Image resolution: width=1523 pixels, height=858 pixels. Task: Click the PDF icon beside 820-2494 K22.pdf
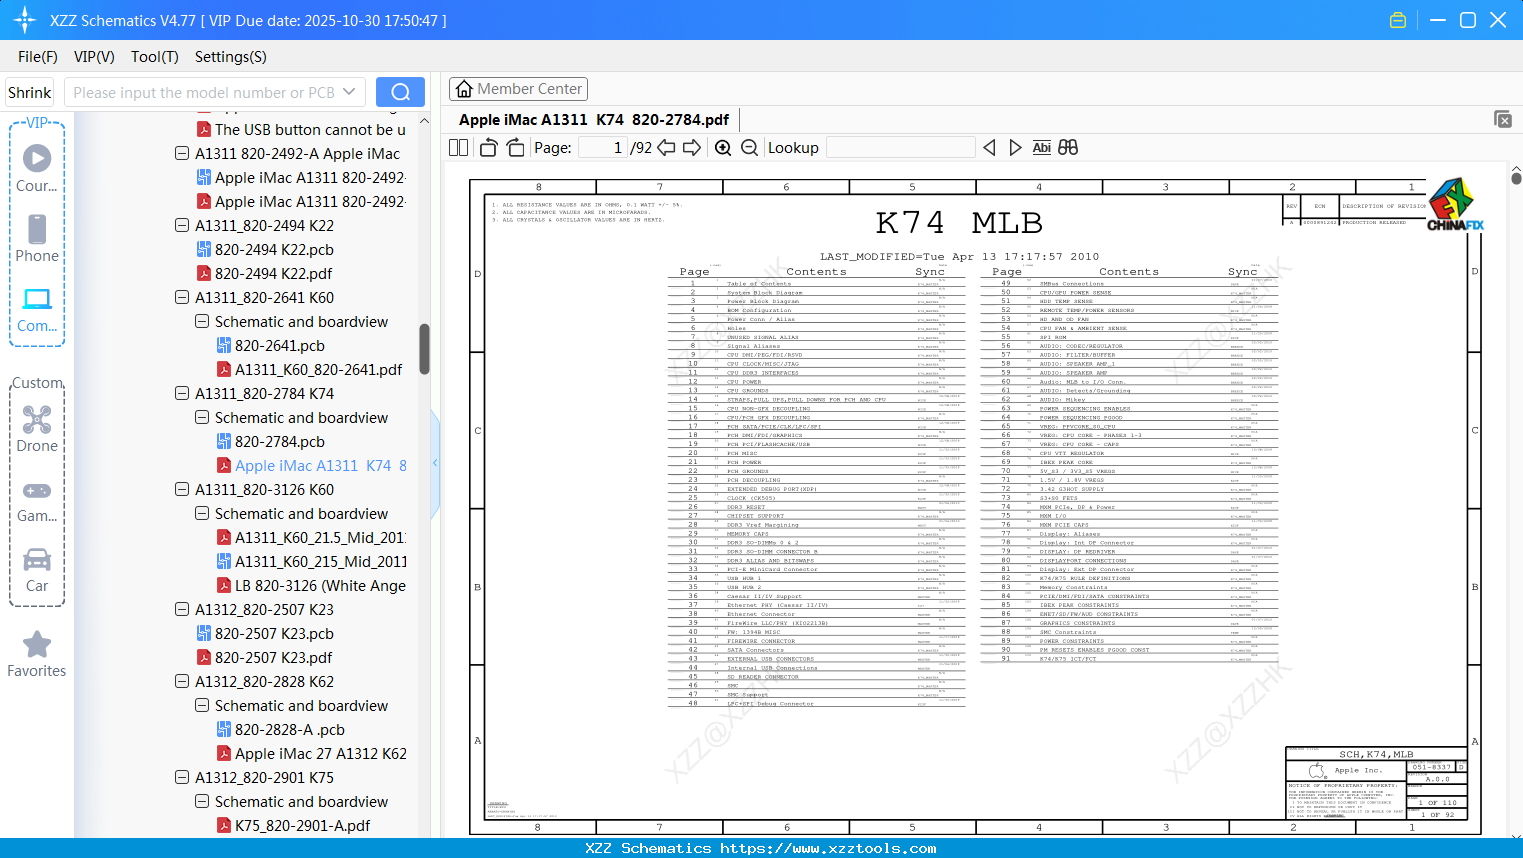204,274
